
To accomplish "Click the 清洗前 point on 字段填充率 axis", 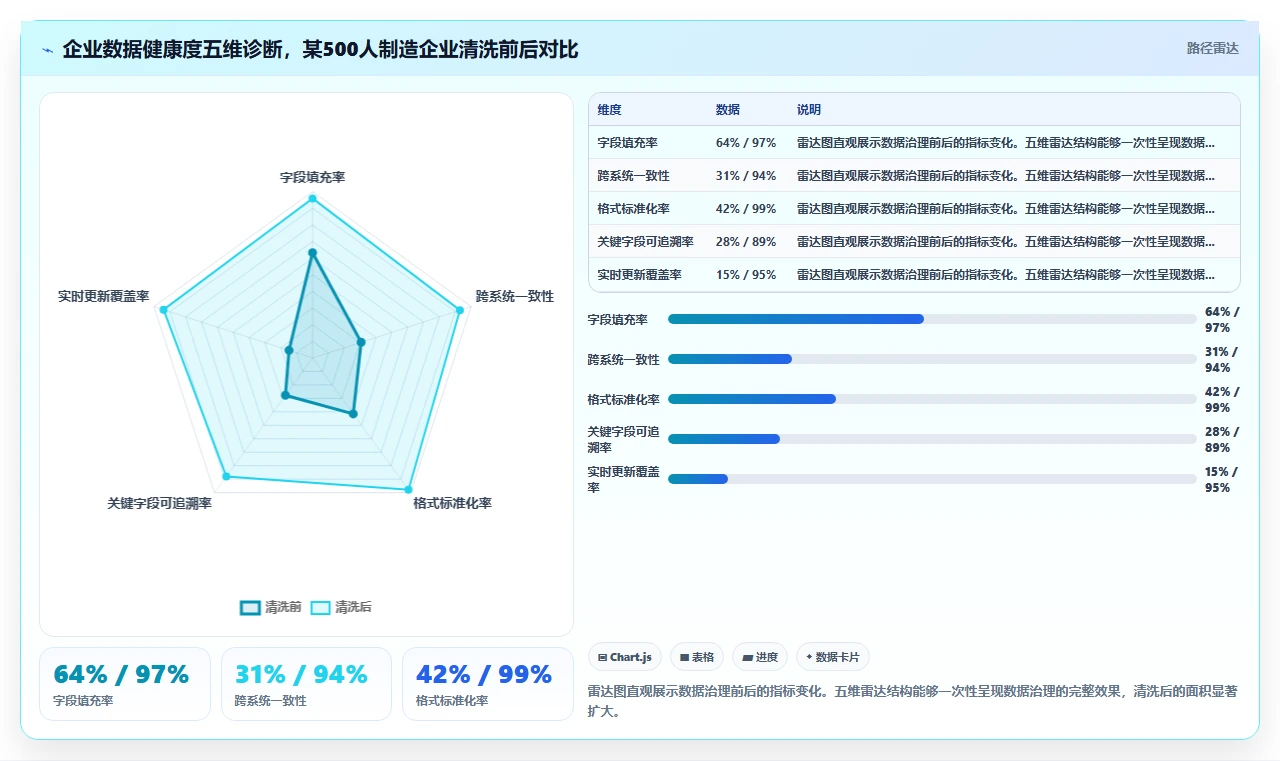I will tap(312, 252).
